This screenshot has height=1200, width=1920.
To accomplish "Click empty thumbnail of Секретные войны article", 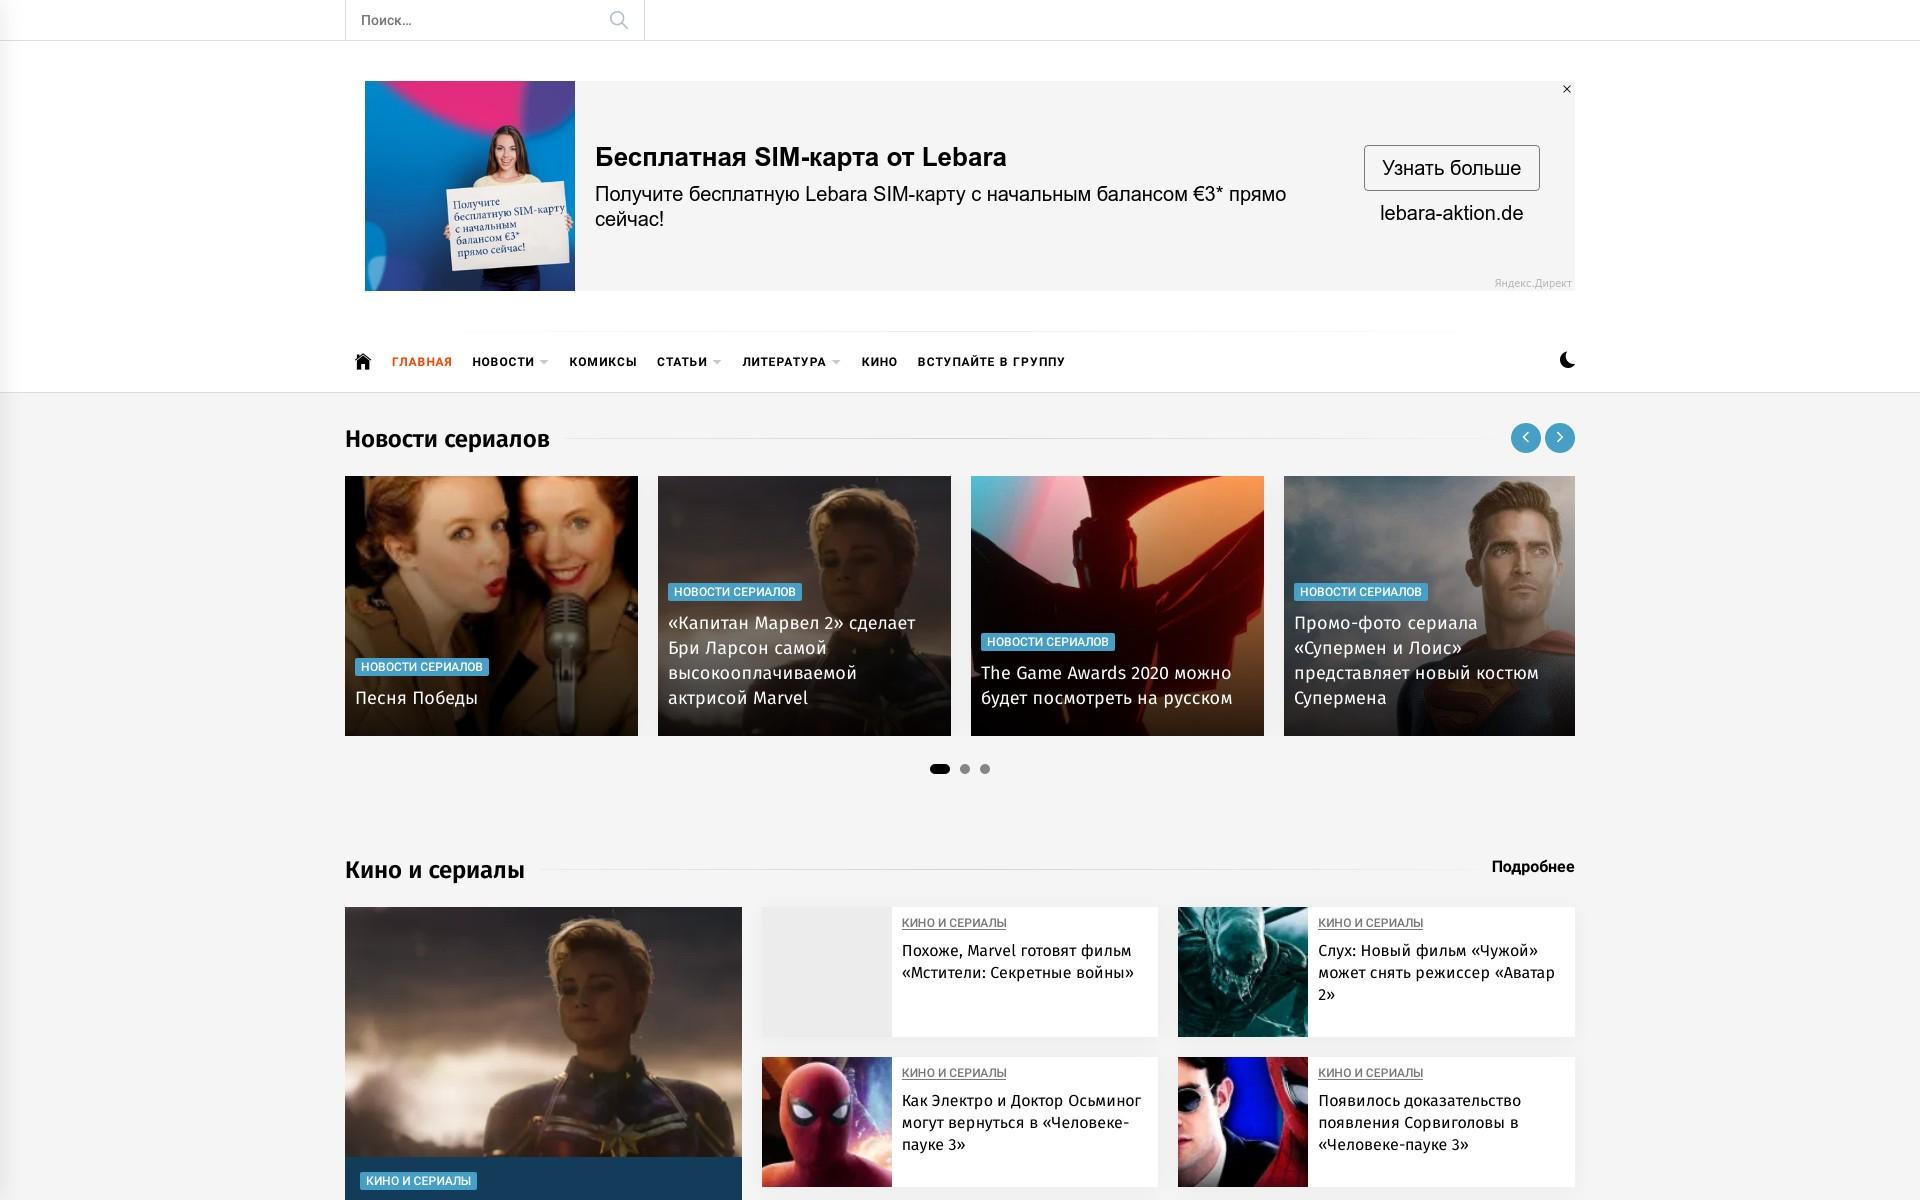I will point(827,972).
